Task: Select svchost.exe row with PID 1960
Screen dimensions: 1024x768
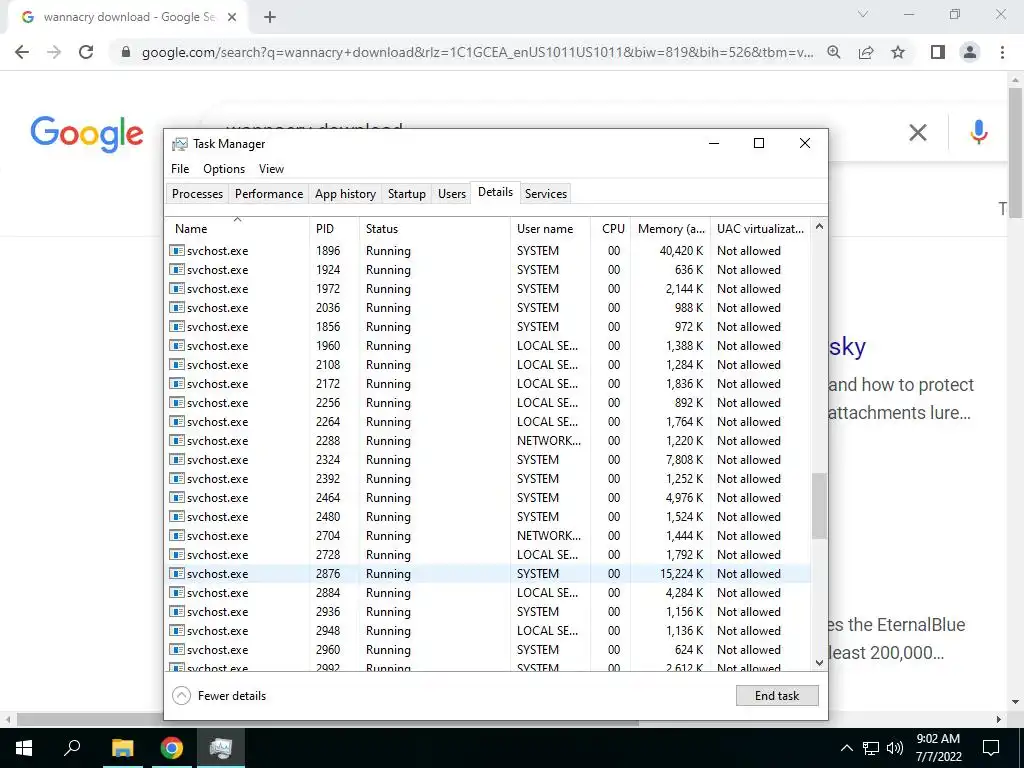Action: point(488,345)
